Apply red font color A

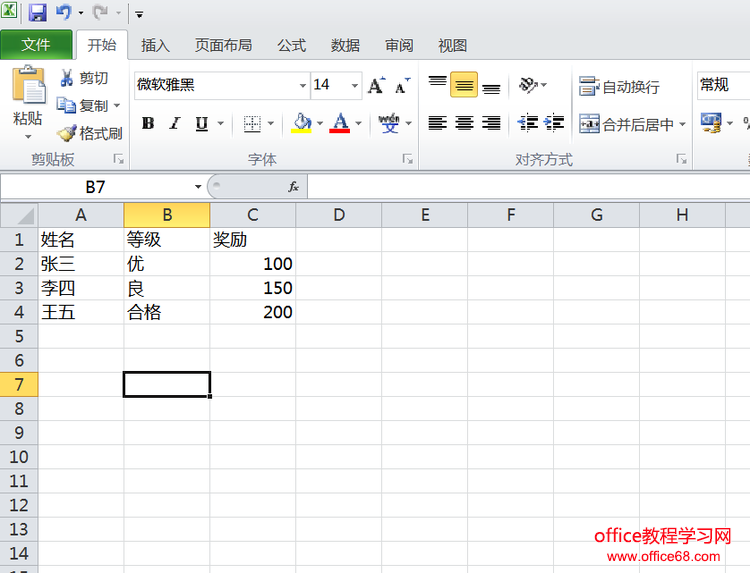[x=340, y=123]
